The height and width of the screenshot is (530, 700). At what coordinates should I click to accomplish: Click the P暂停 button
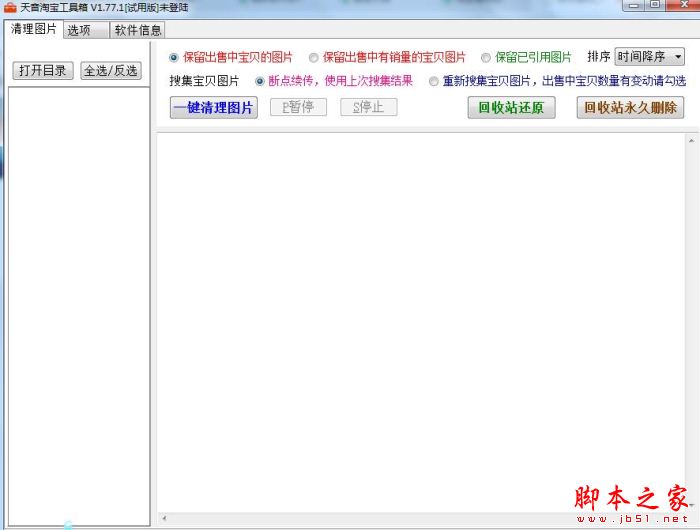pyautogui.click(x=298, y=107)
